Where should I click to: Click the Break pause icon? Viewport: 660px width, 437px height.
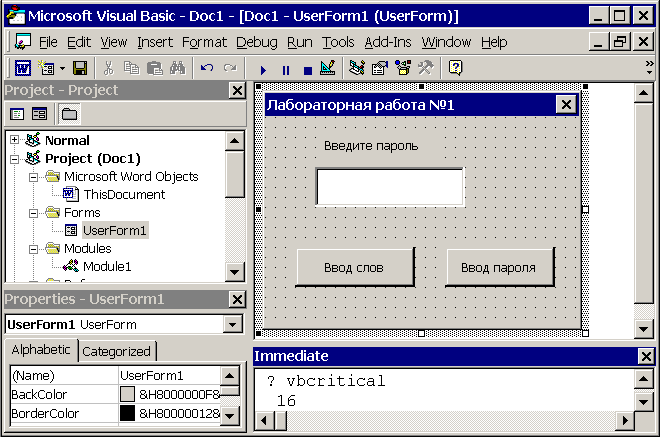[286, 70]
